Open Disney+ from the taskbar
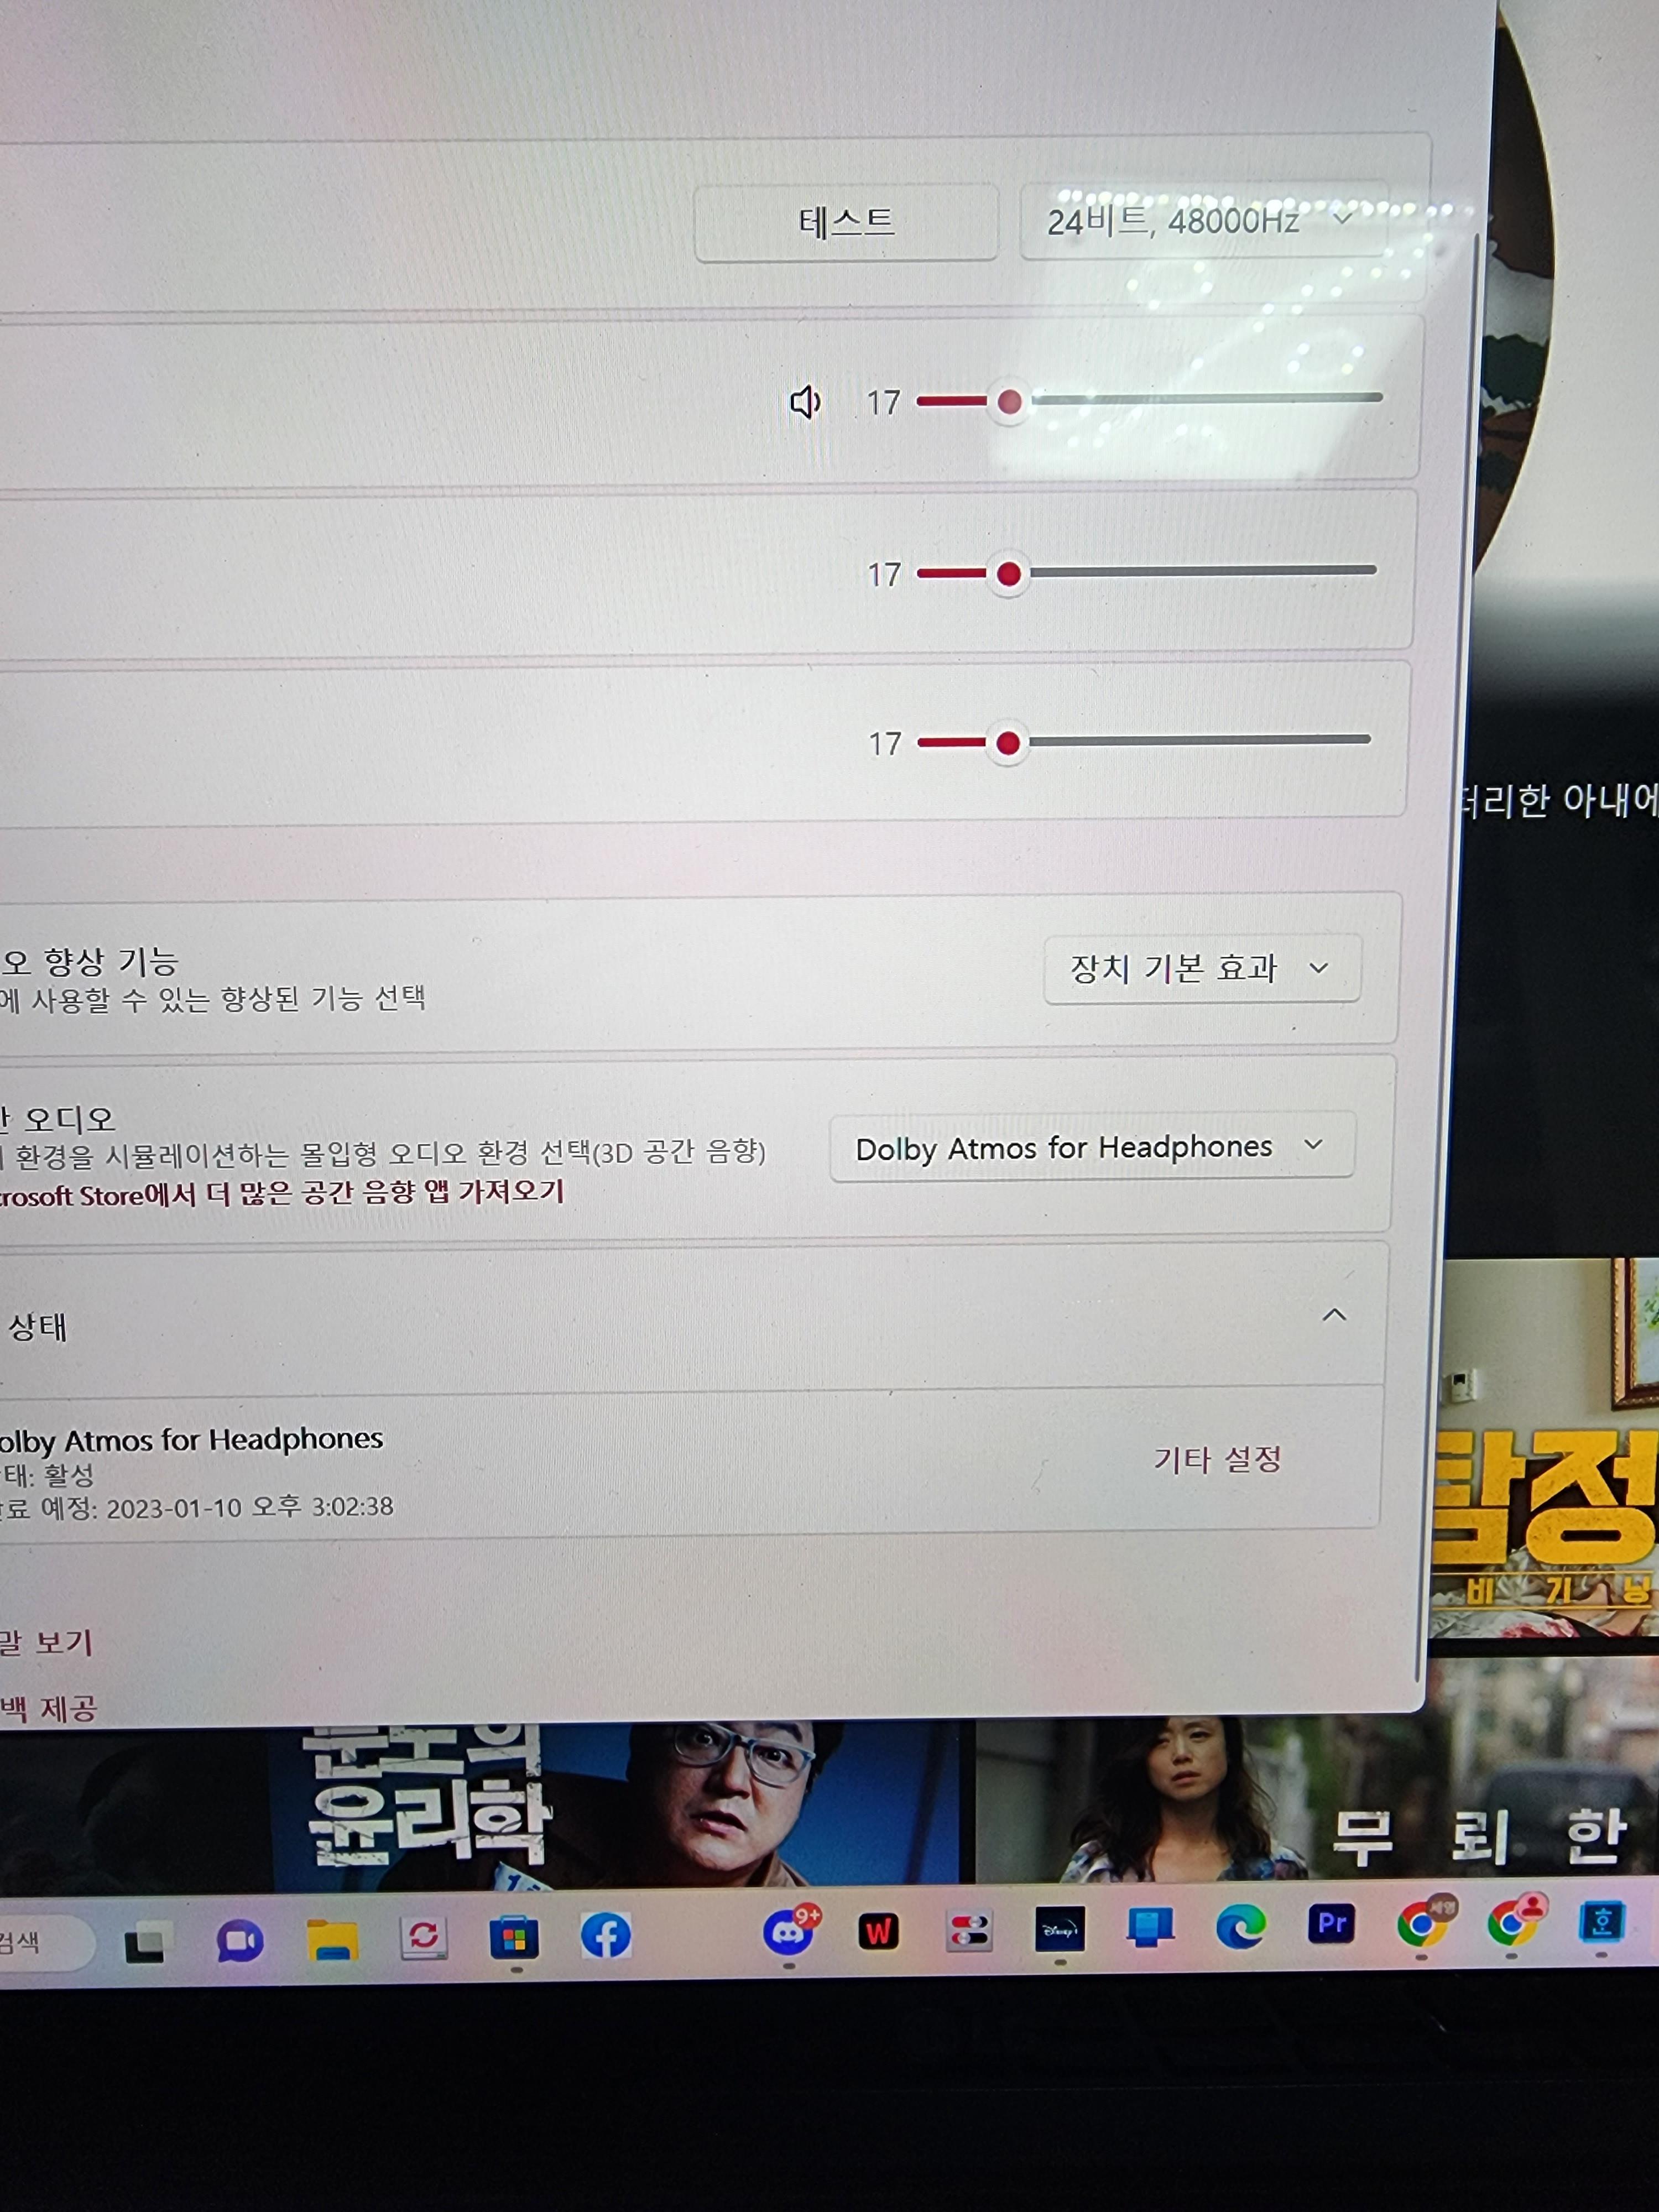The width and height of the screenshot is (1659, 2212). click(x=1059, y=1929)
